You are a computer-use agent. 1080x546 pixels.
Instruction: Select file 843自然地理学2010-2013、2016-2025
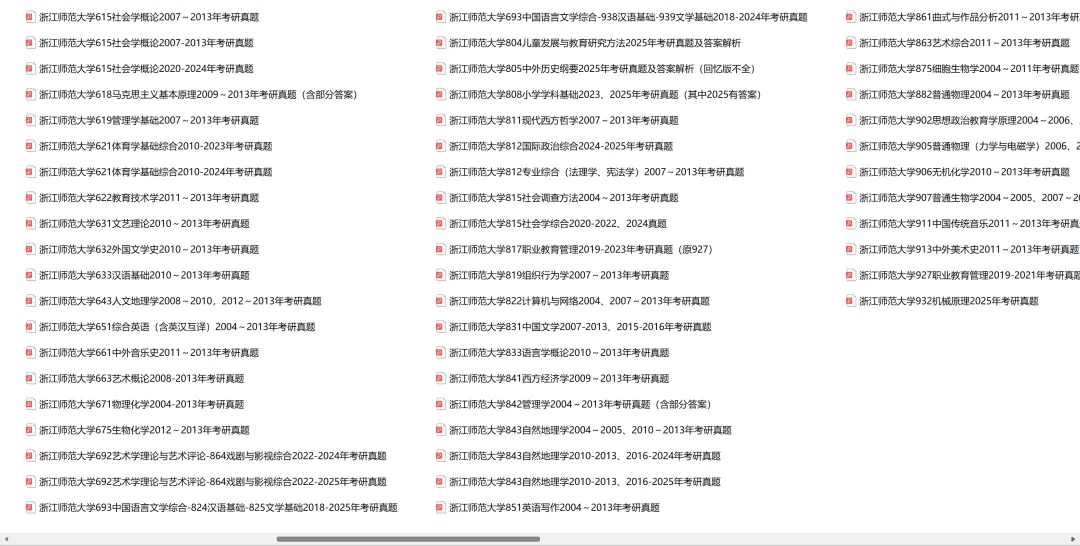pyautogui.click(x=579, y=482)
